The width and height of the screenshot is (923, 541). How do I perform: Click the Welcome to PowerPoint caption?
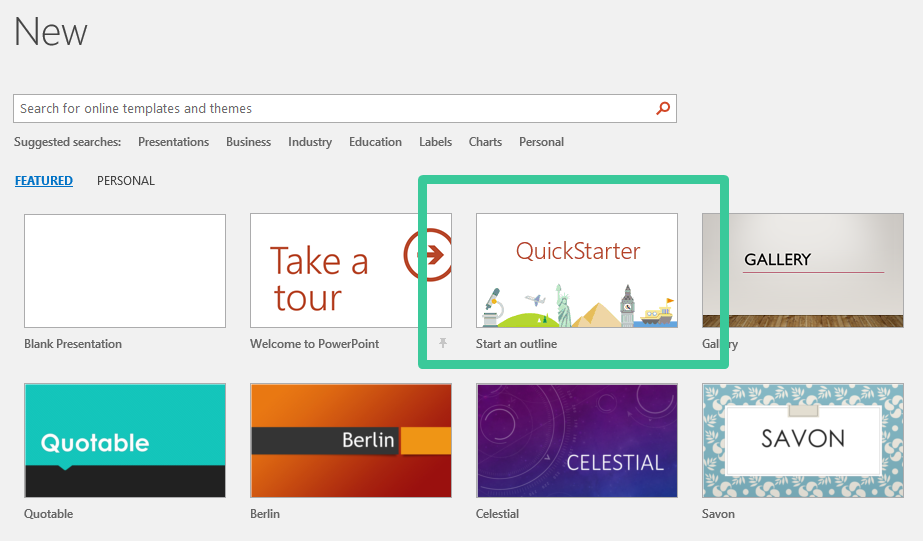315,344
